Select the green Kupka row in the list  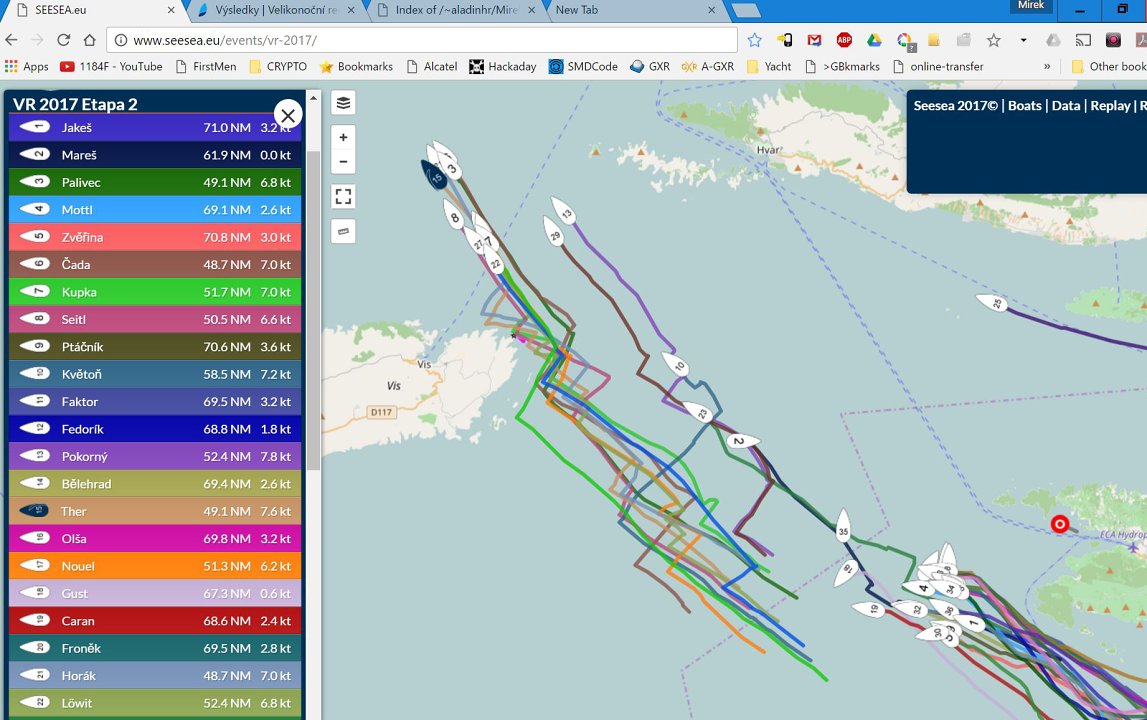point(155,292)
